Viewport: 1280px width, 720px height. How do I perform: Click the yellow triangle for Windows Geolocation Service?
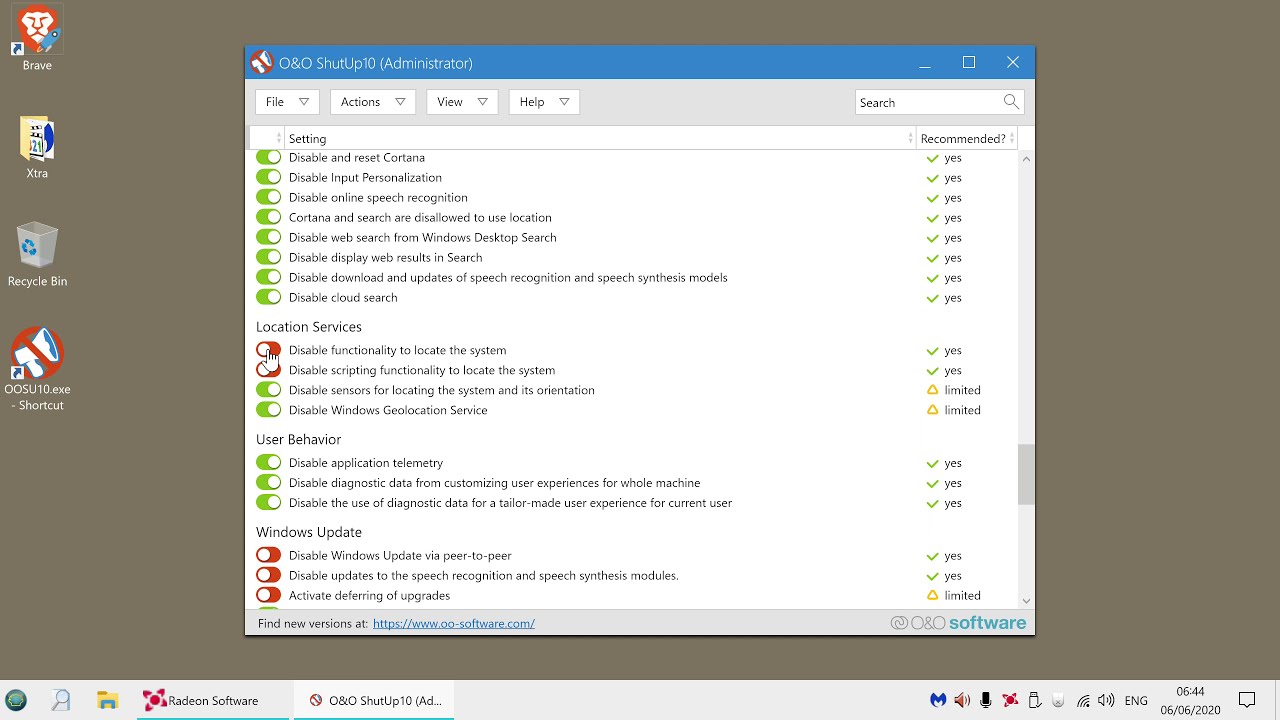(932, 410)
